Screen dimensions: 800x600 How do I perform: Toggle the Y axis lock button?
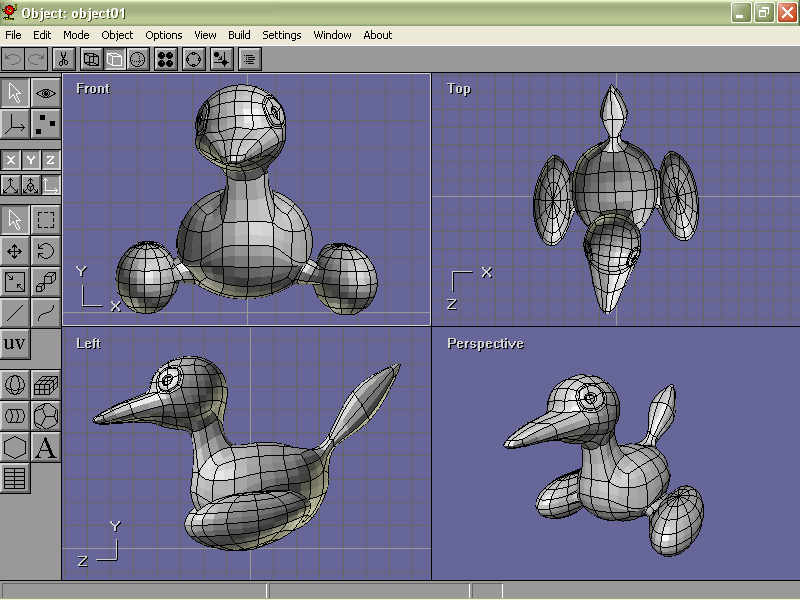(31, 160)
